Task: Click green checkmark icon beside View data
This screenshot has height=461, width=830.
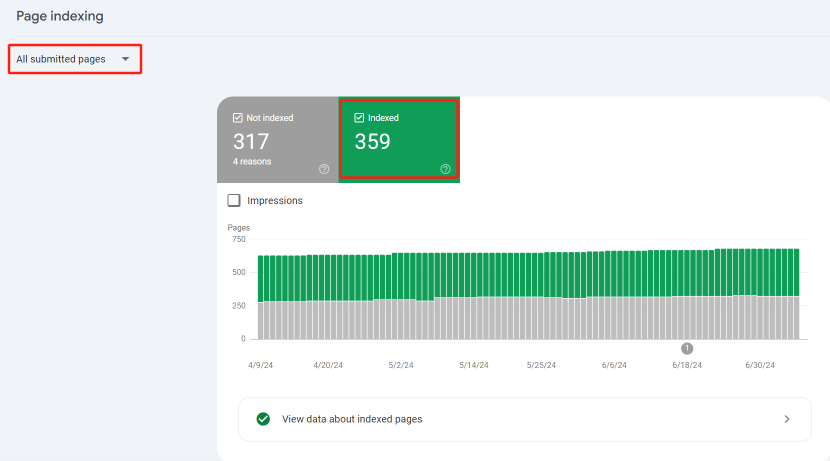Action: click(263, 419)
